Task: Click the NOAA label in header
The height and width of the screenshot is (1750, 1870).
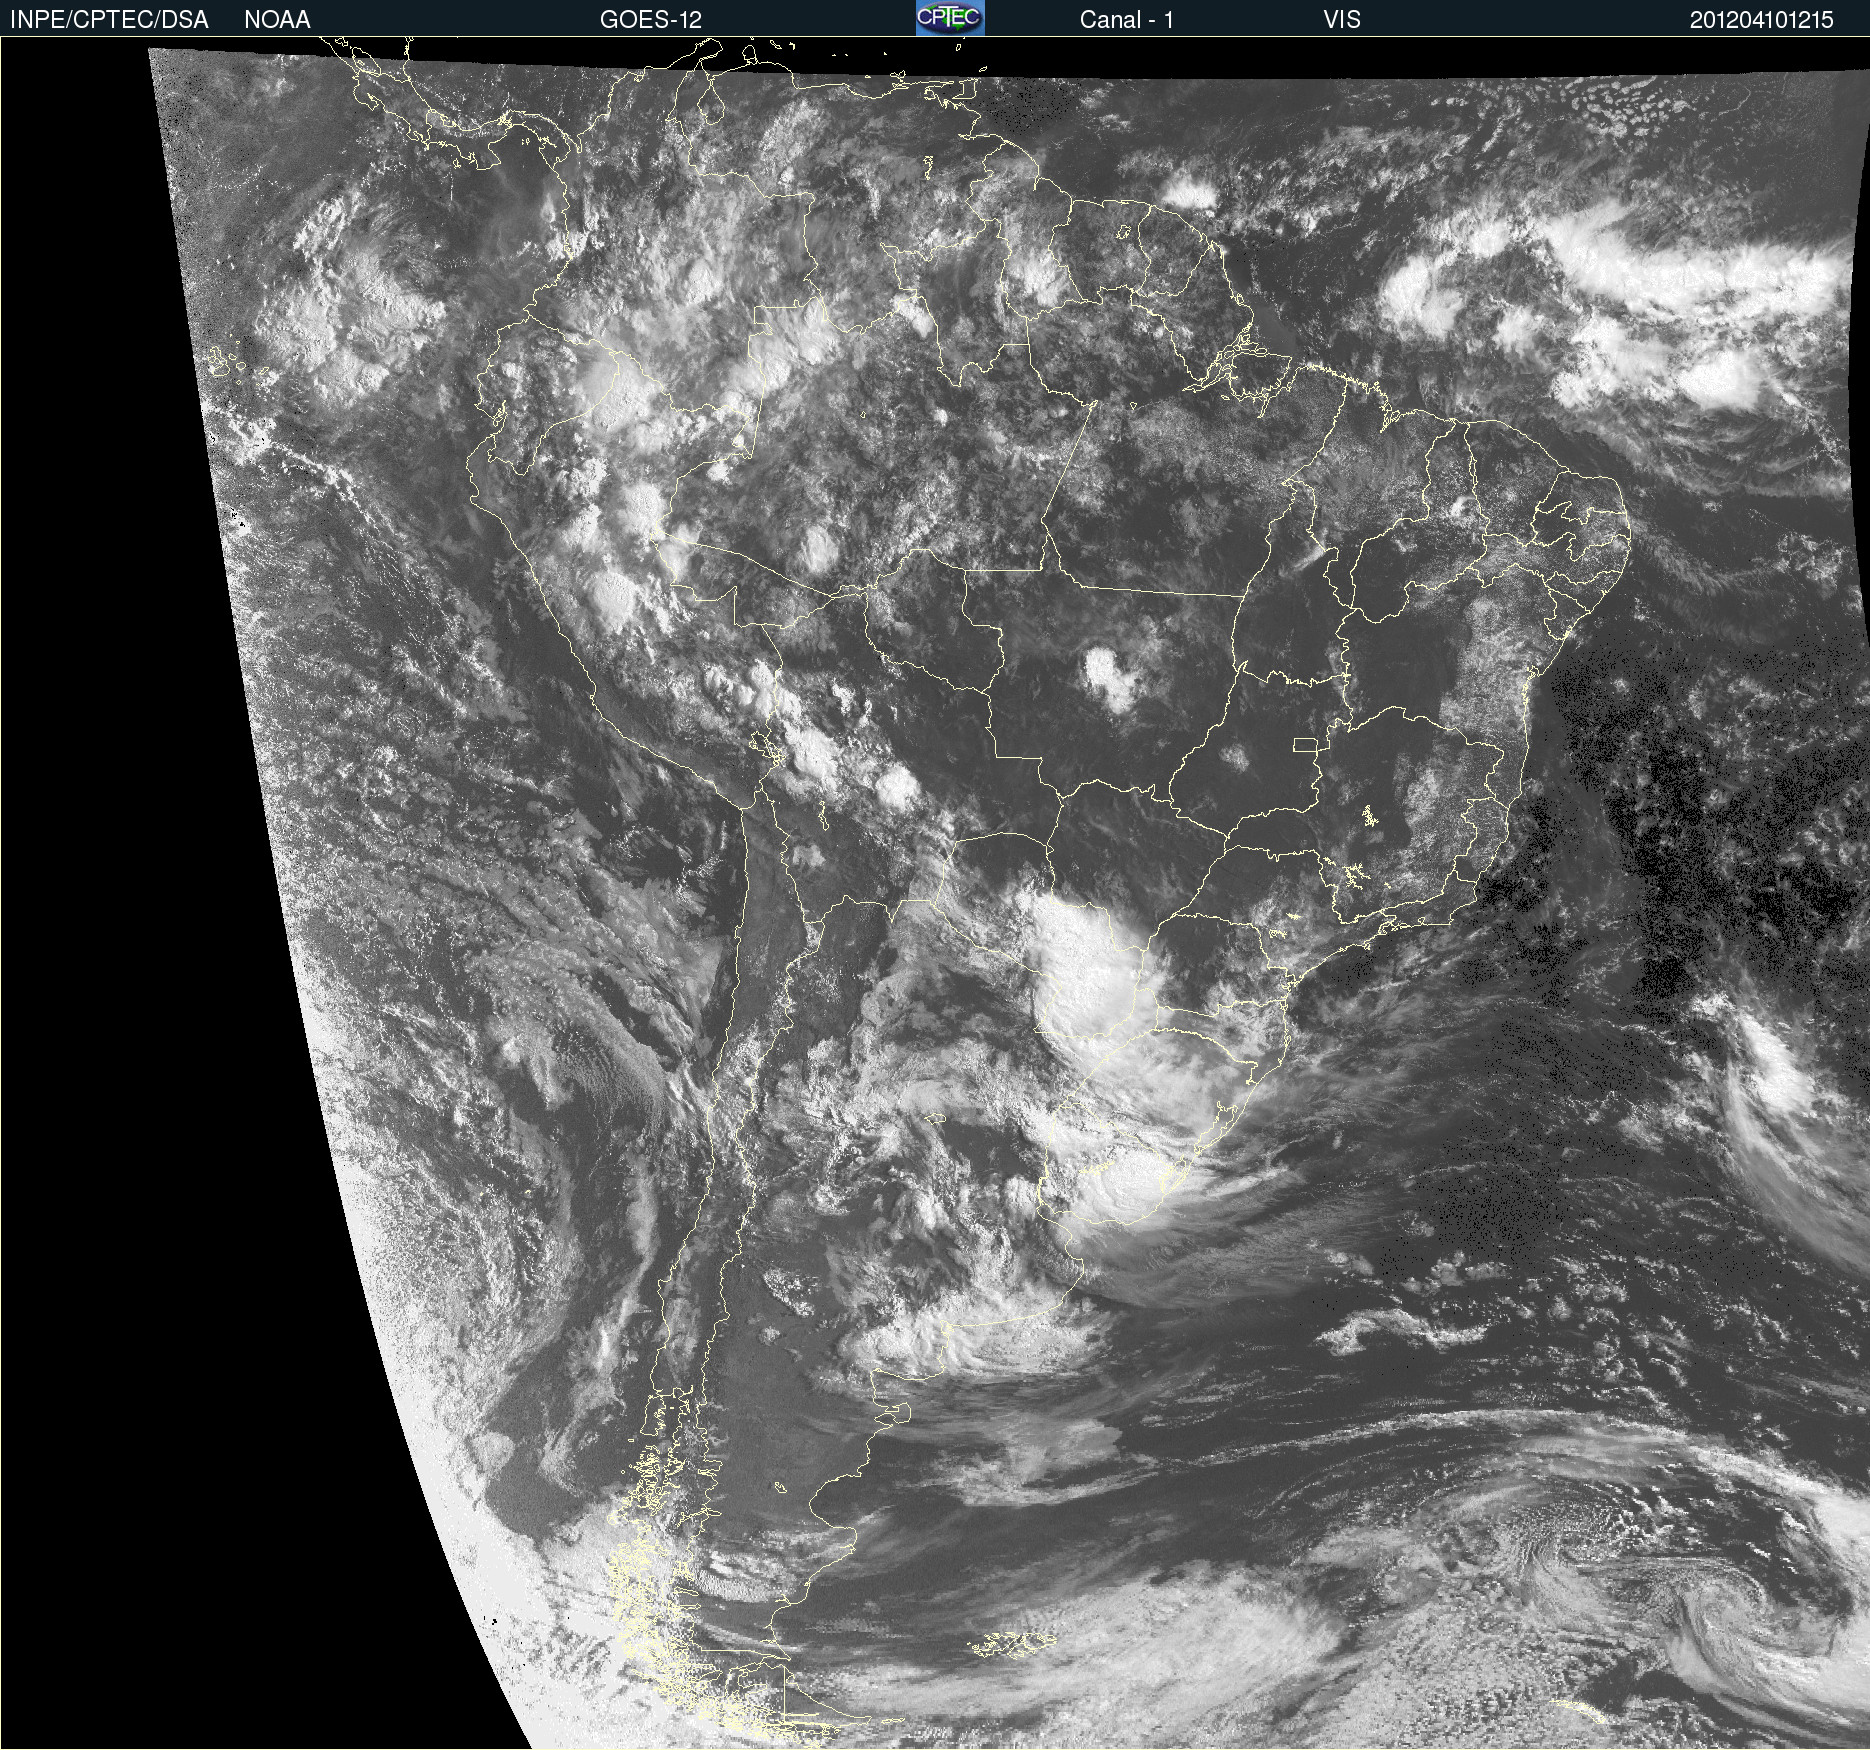Action: (277, 20)
